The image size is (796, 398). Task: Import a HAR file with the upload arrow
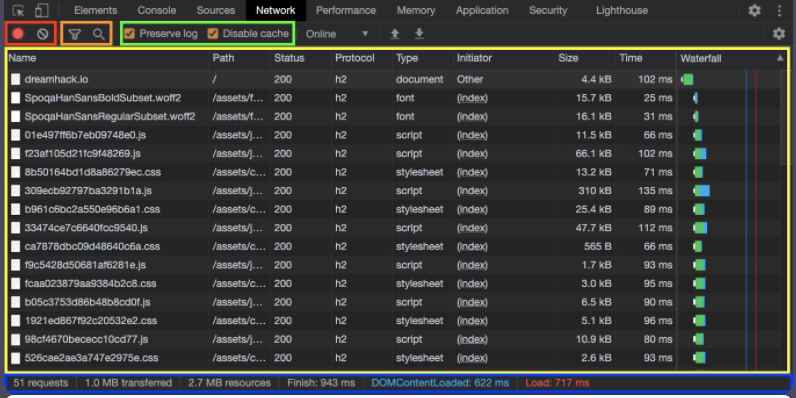click(x=394, y=34)
